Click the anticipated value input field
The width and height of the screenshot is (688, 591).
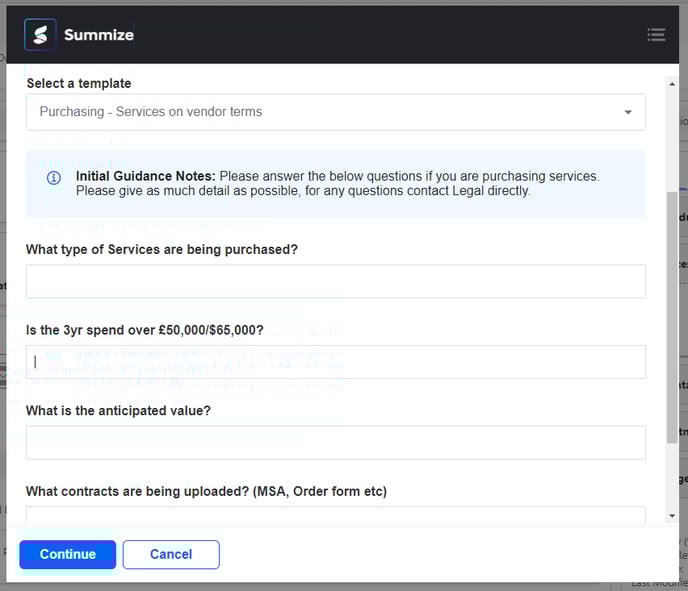point(335,442)
